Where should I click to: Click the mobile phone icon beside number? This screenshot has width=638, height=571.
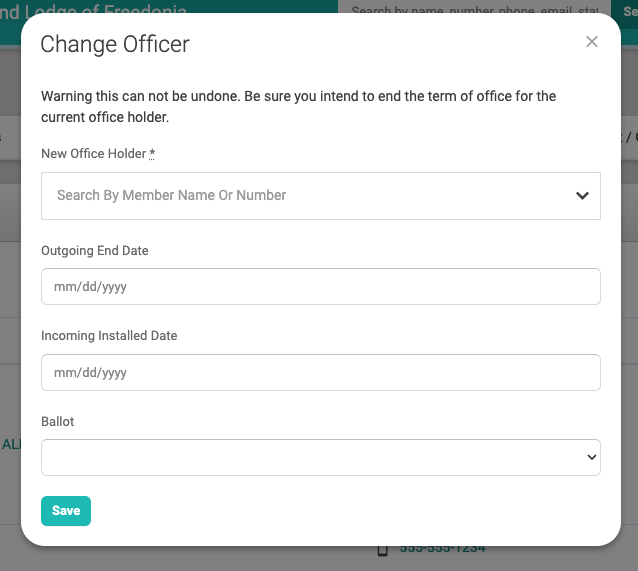[382, 550]
